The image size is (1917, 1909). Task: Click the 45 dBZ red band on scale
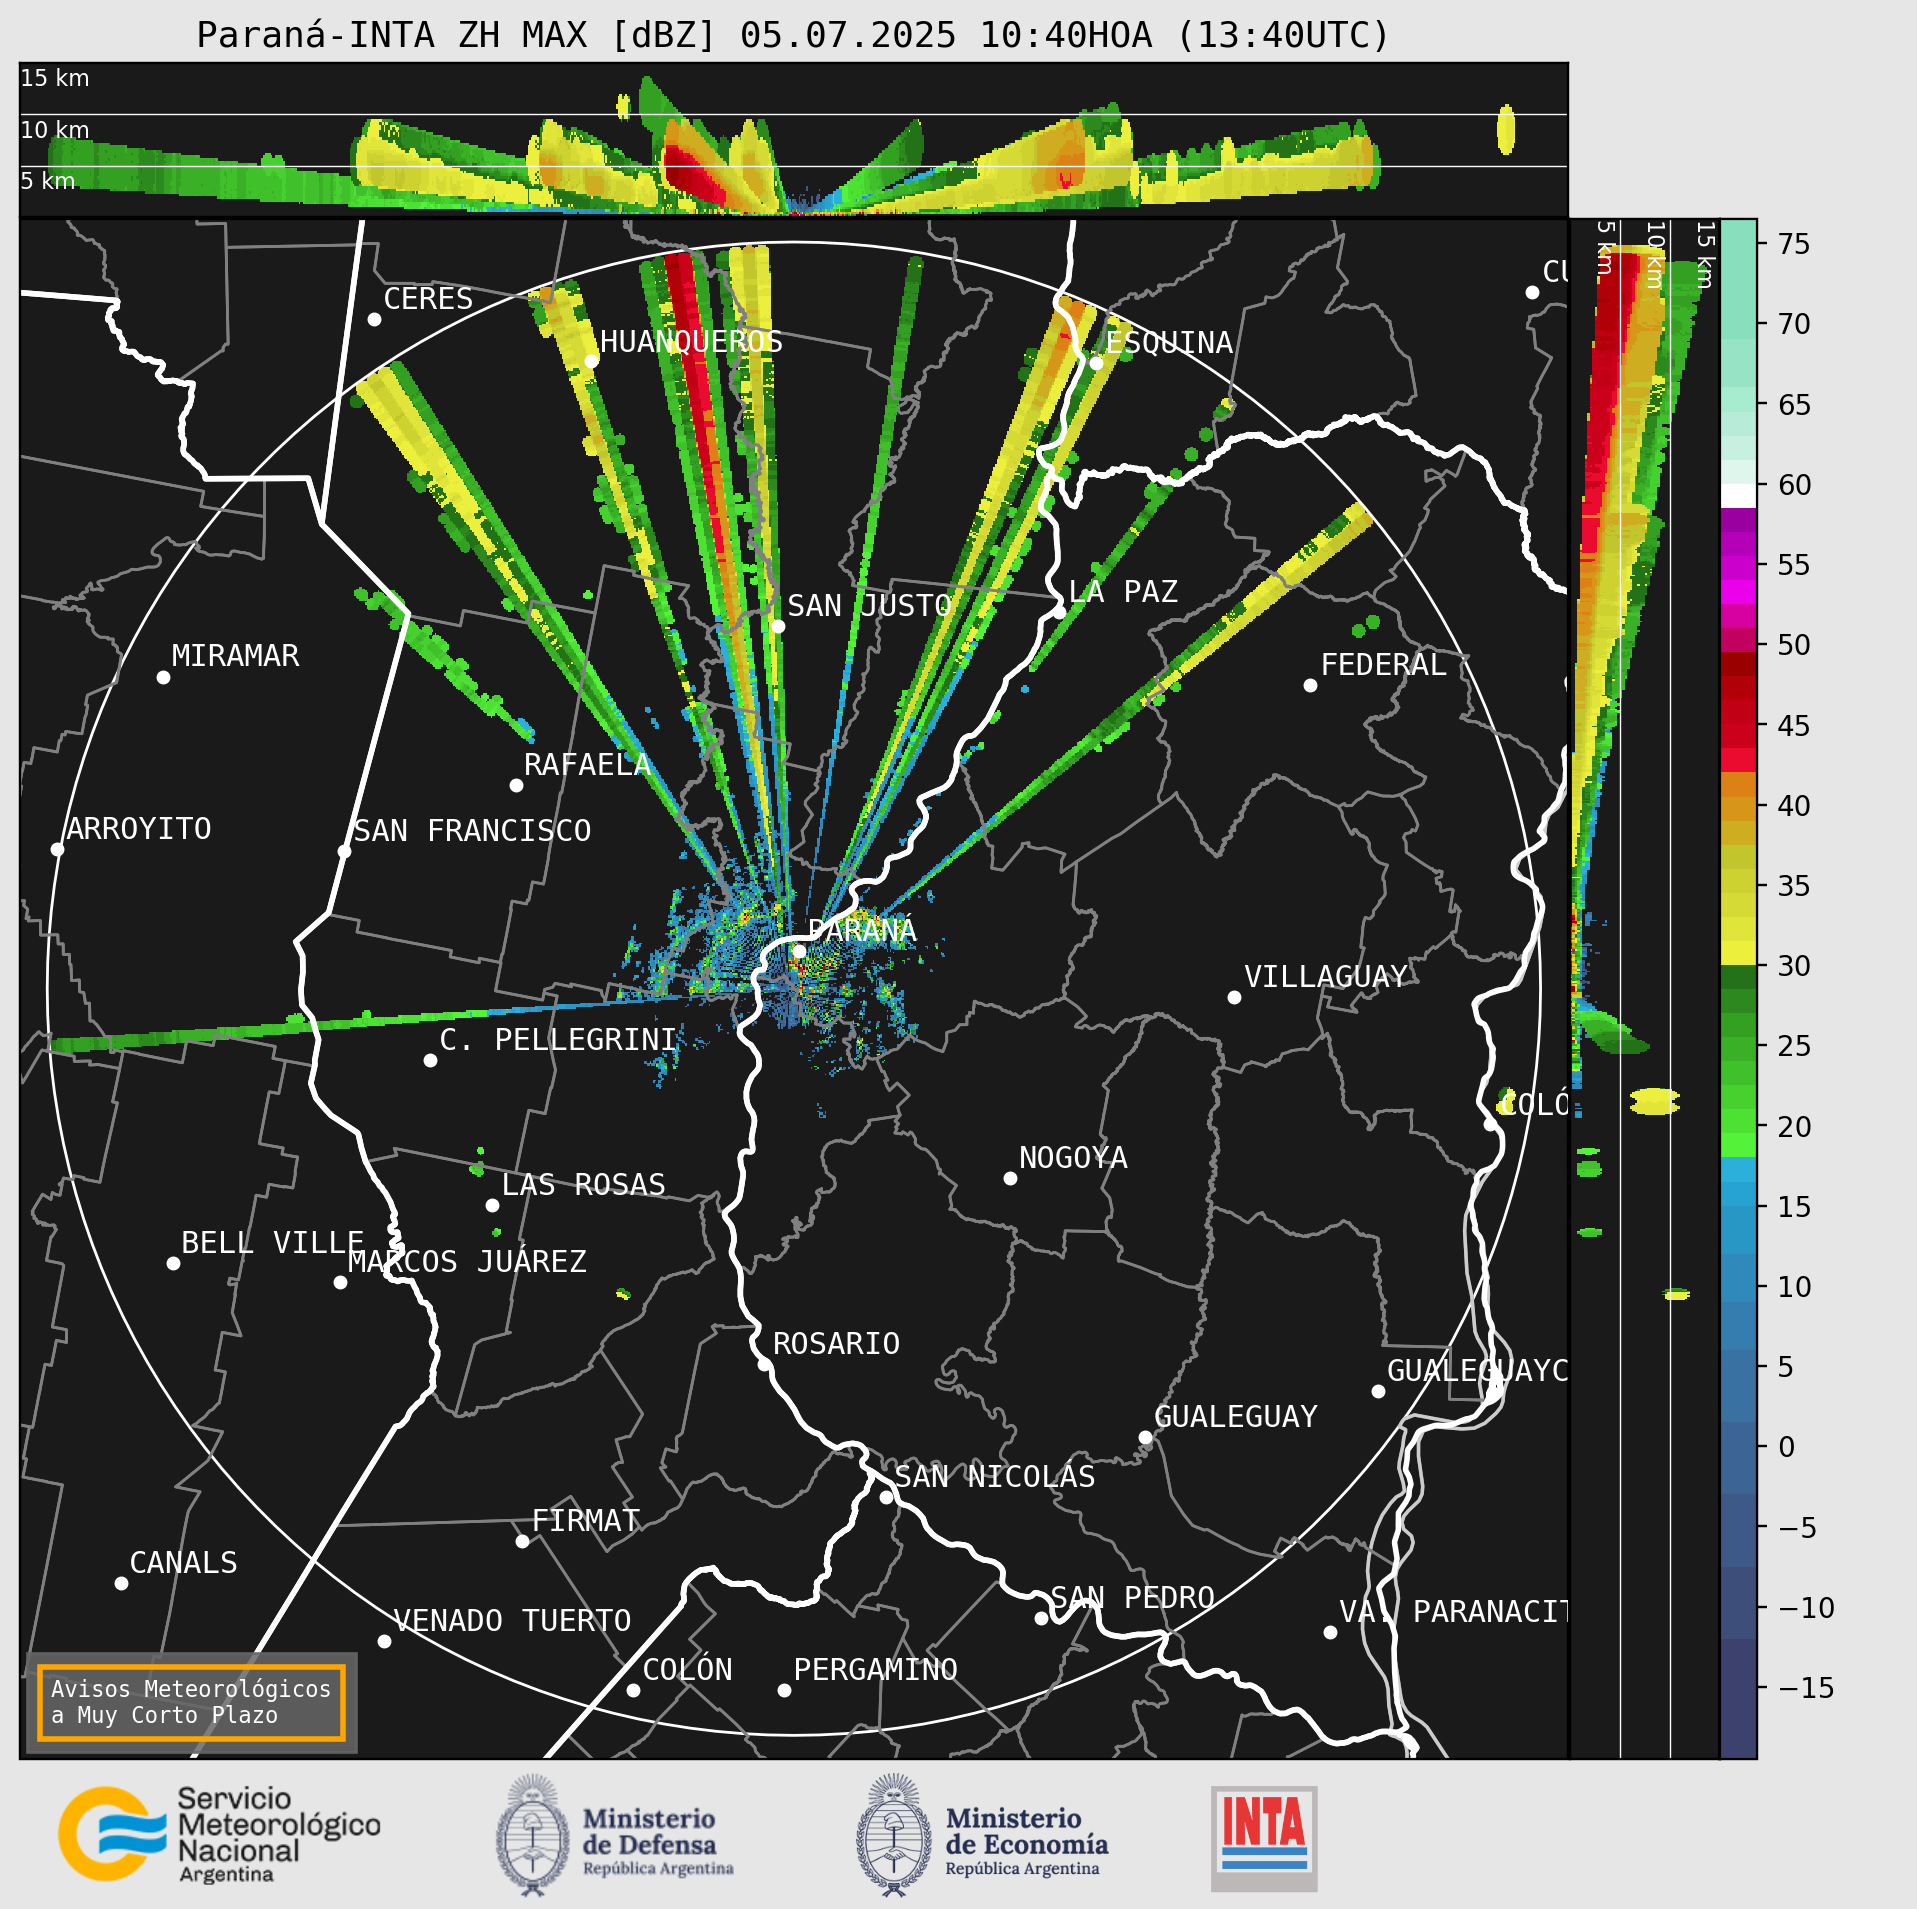1738,725
